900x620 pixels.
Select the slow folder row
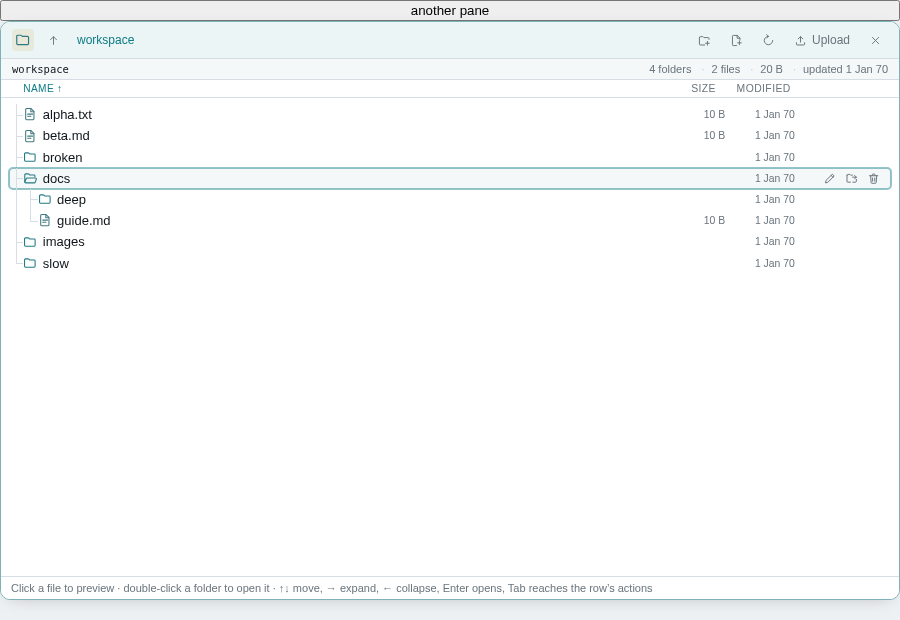click(x=450, y=264)
